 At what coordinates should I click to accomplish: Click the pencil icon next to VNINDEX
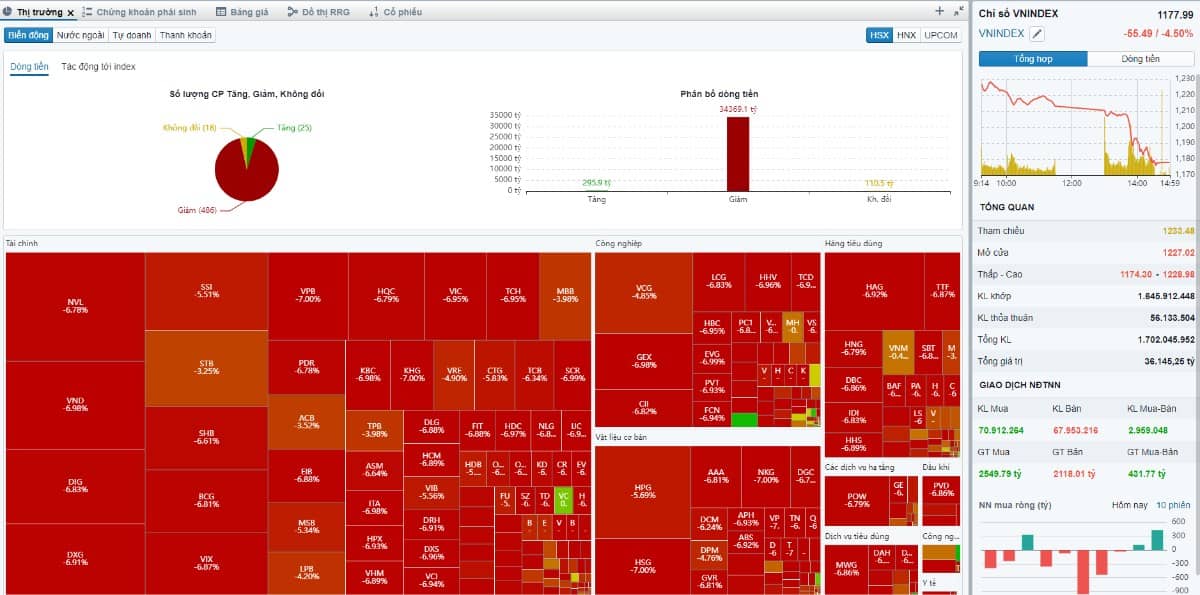(1037, 33)
